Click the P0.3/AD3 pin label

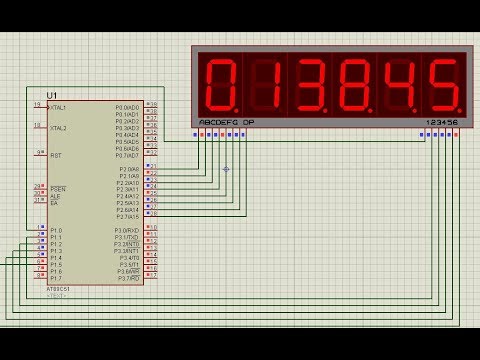click(127, 128)
